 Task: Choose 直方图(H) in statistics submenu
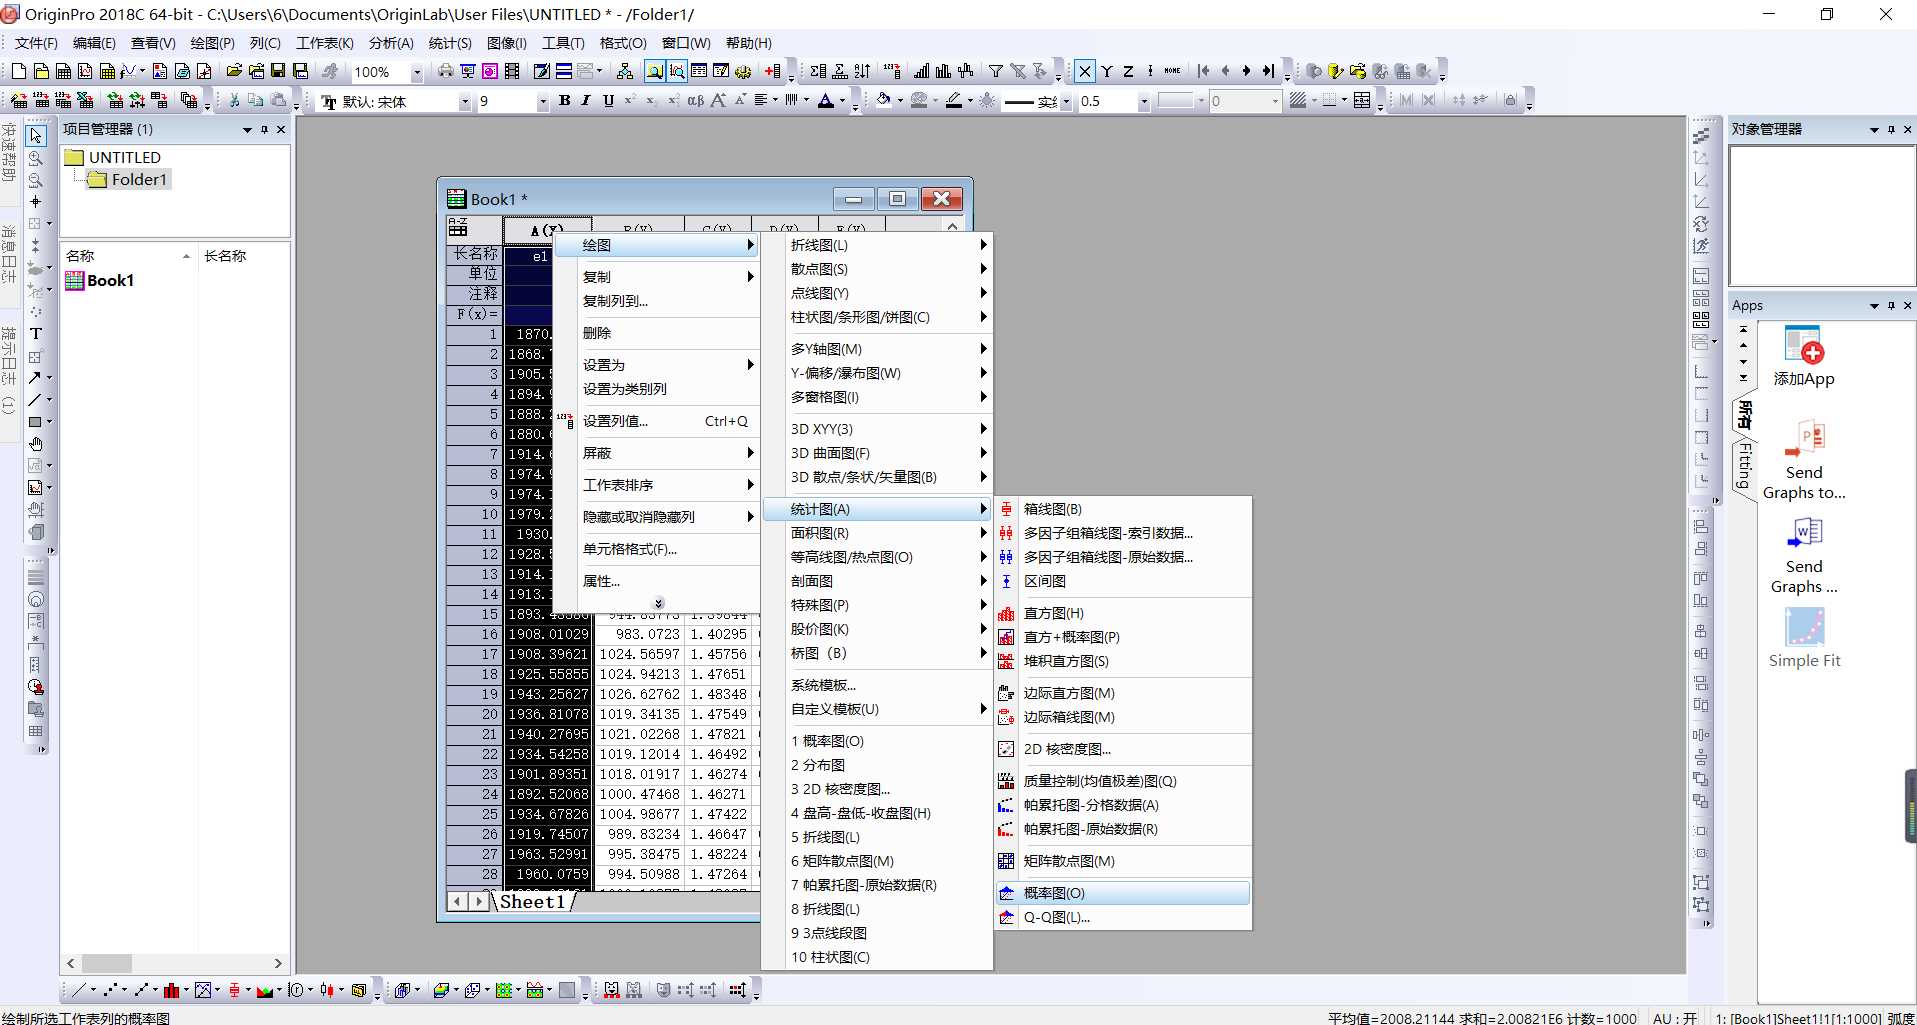(x=1123, y=613)
